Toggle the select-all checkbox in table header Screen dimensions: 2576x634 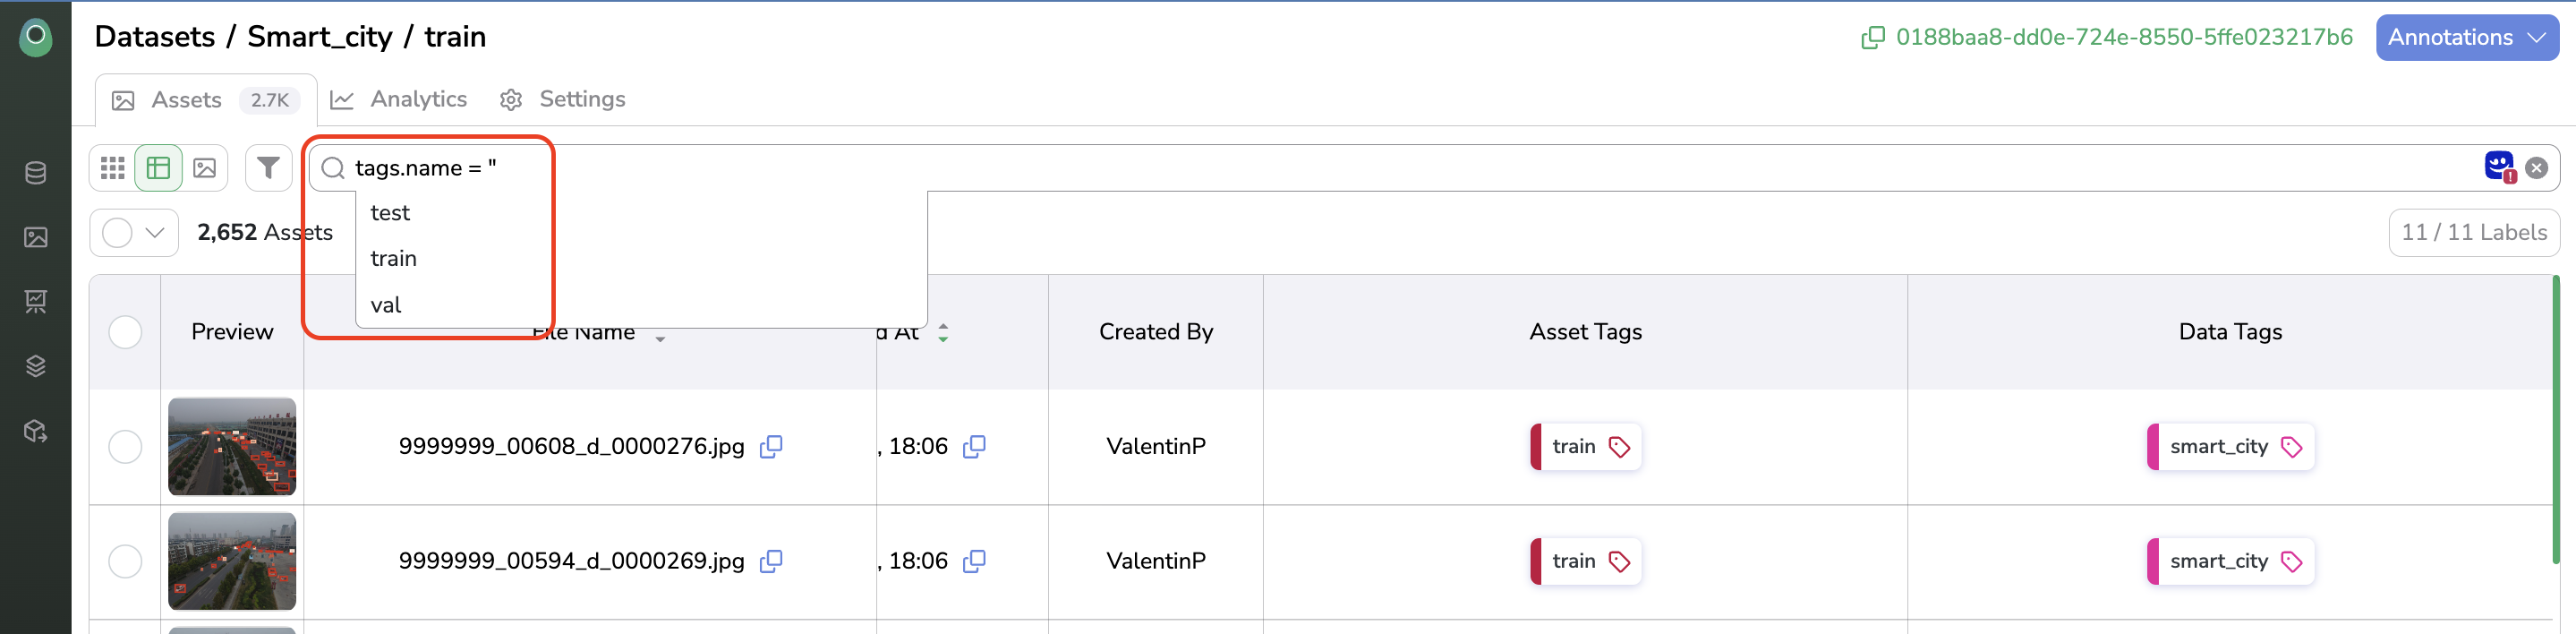(125, 332)
